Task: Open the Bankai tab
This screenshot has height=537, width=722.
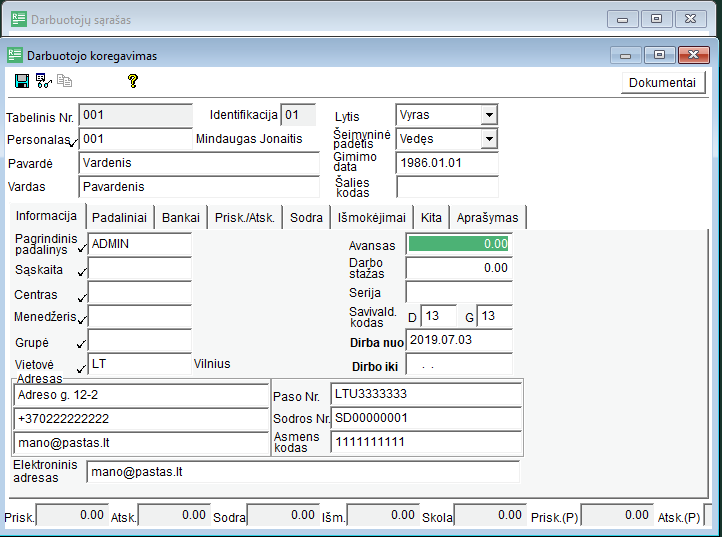Action: pyautogui.click(x=181, y=217)
